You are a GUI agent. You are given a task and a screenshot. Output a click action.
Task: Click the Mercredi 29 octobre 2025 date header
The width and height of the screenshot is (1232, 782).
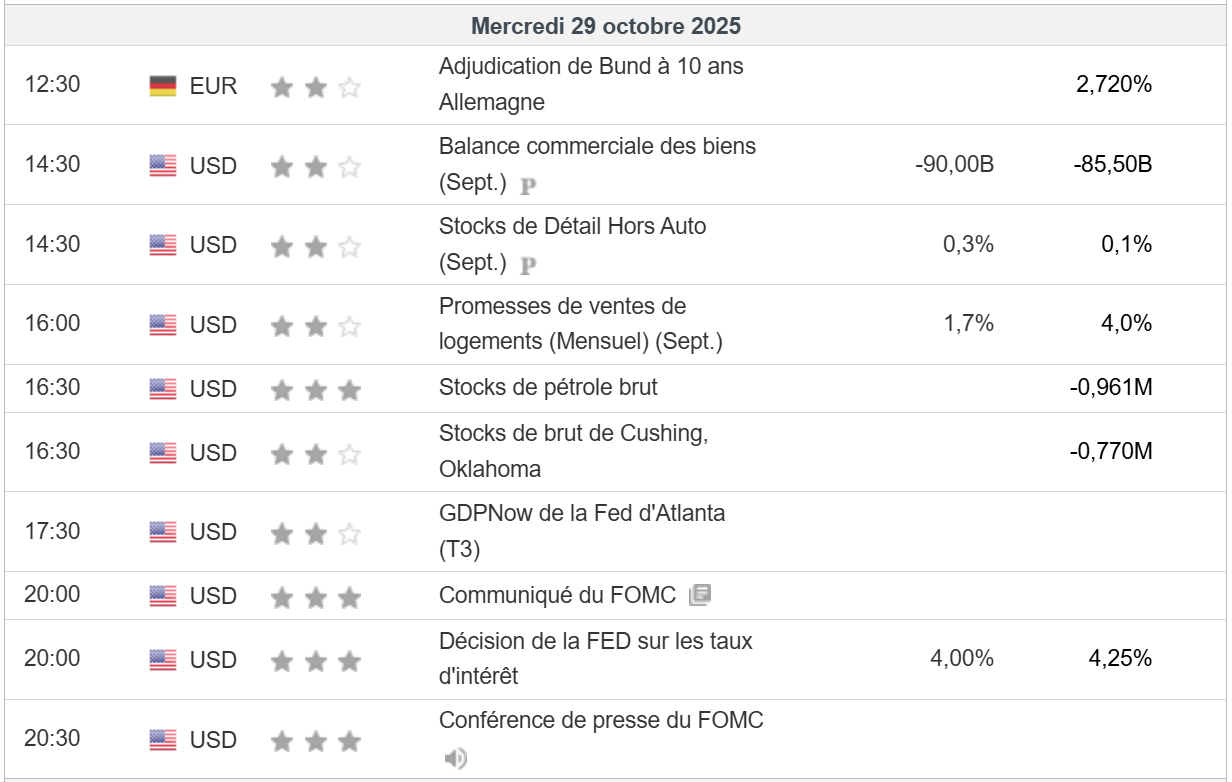coord(606,26)
